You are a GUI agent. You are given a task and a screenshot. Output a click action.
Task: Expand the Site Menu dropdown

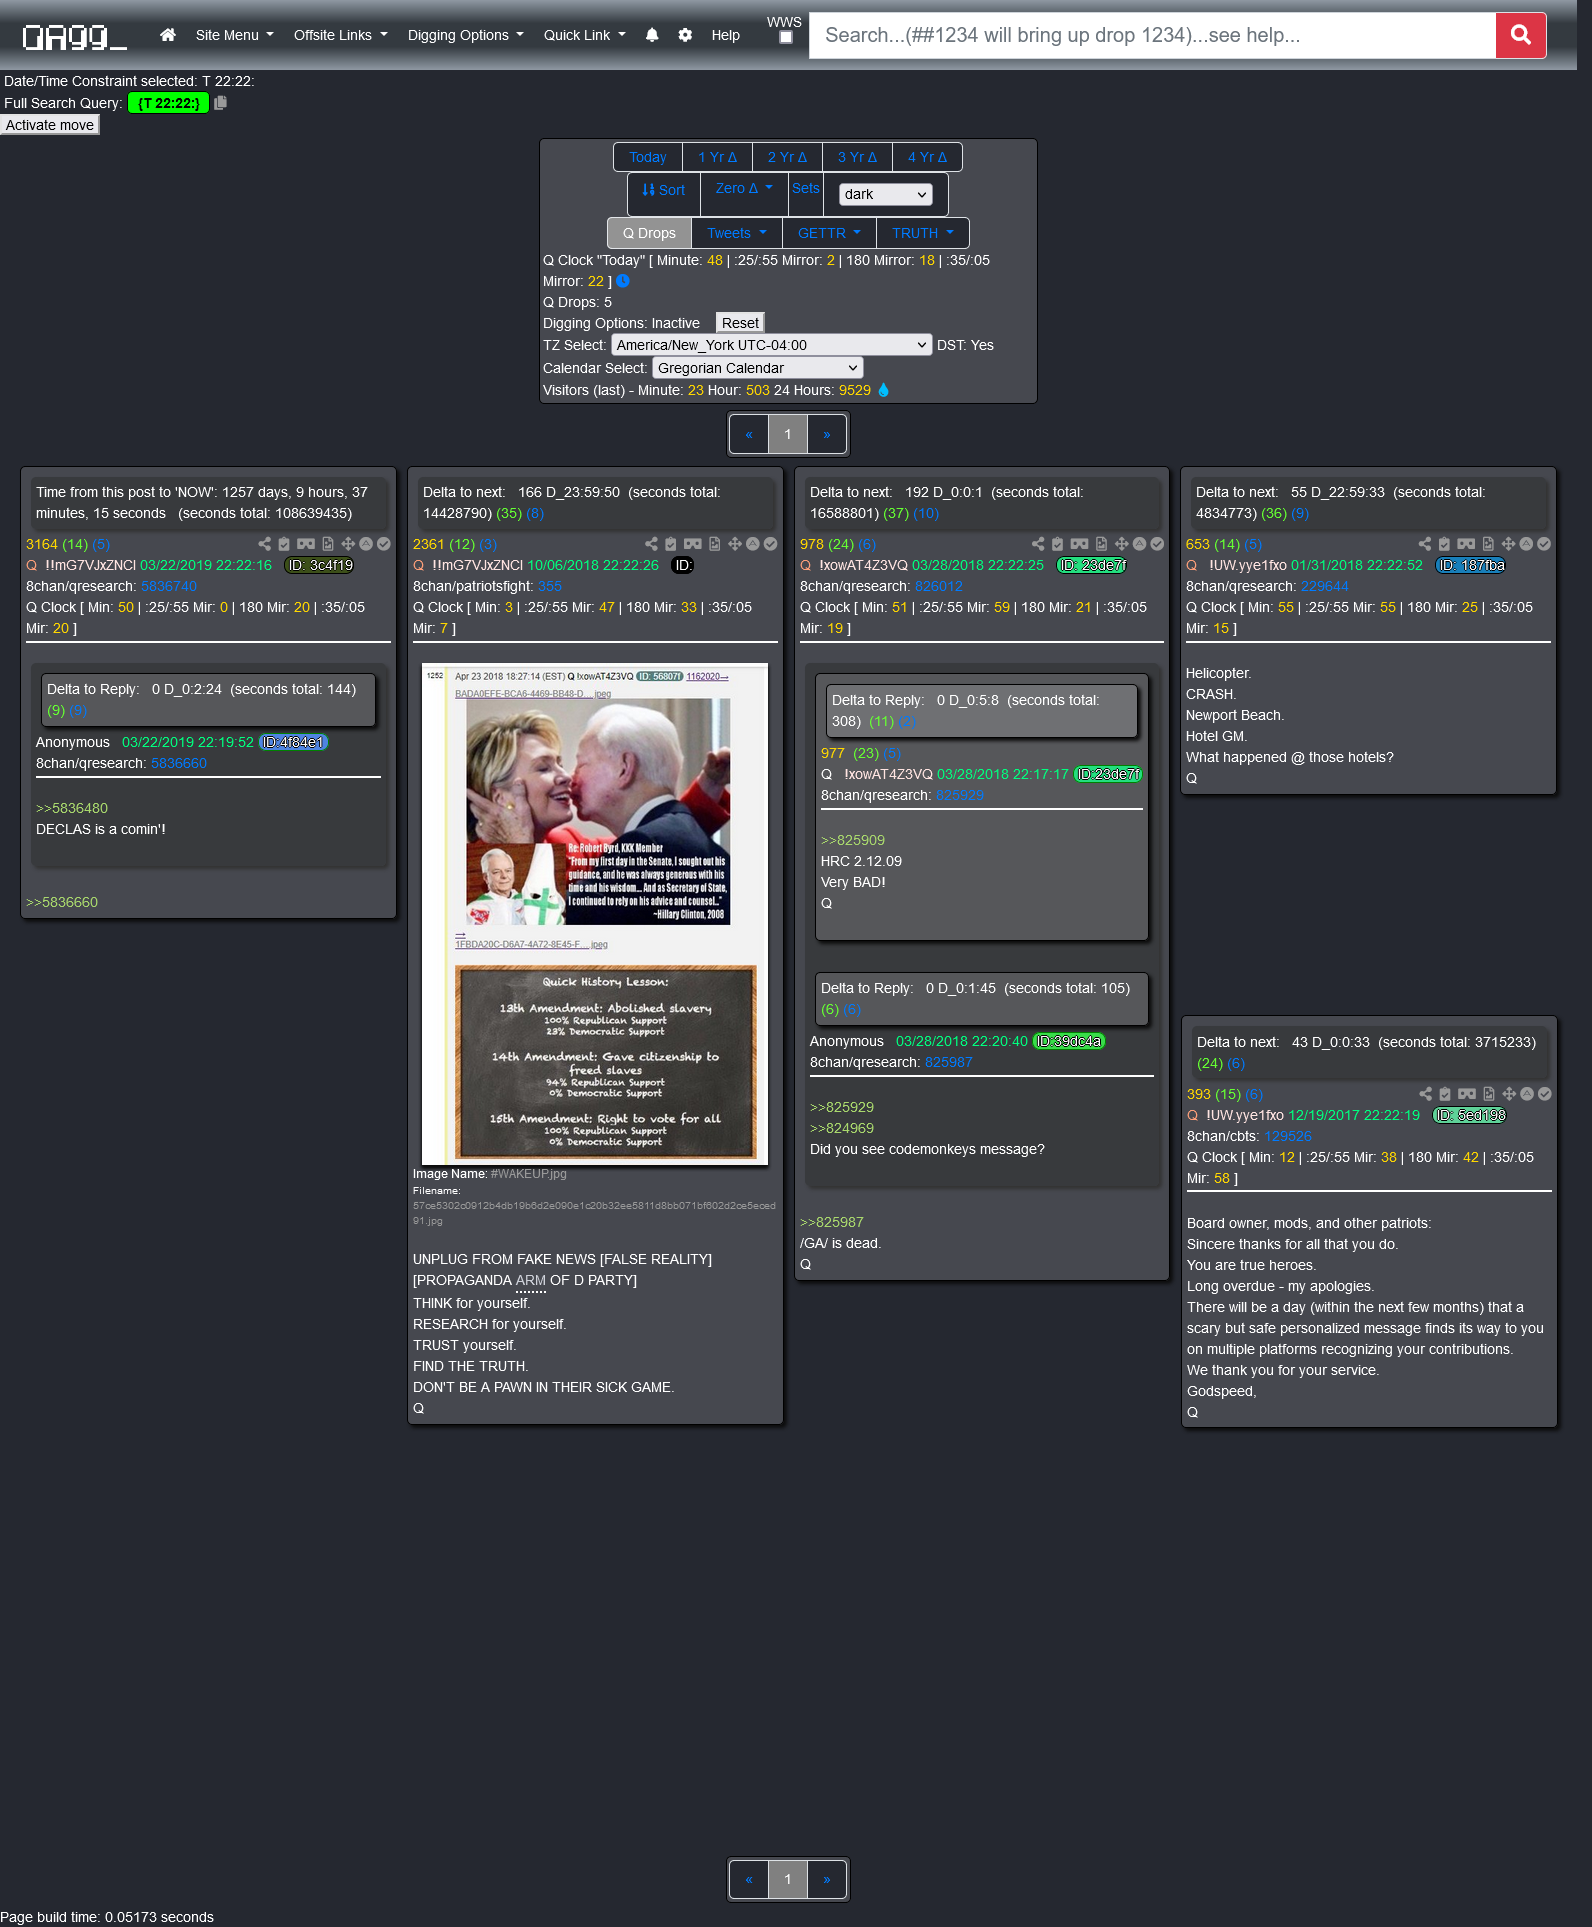click(234, 35)
